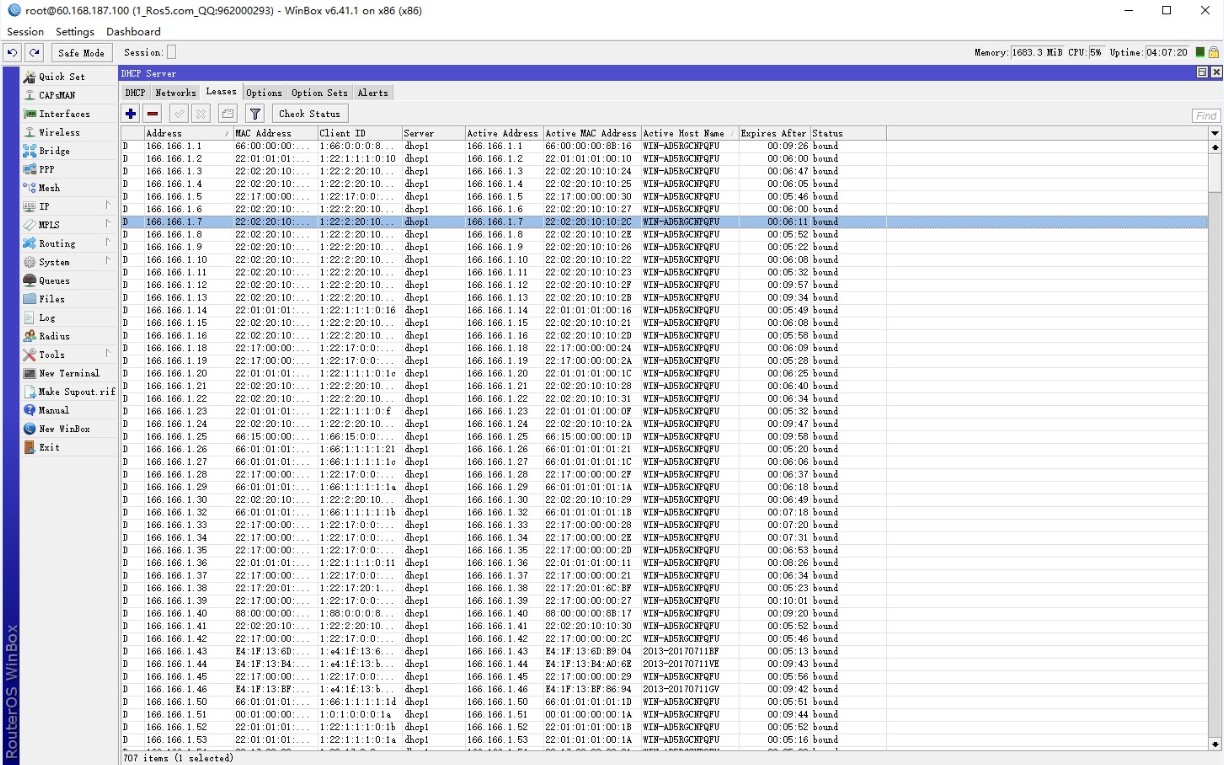This screenshot has width=1224, height=765.
Task: Click the Disable X icon
Action: coord(201,114)
